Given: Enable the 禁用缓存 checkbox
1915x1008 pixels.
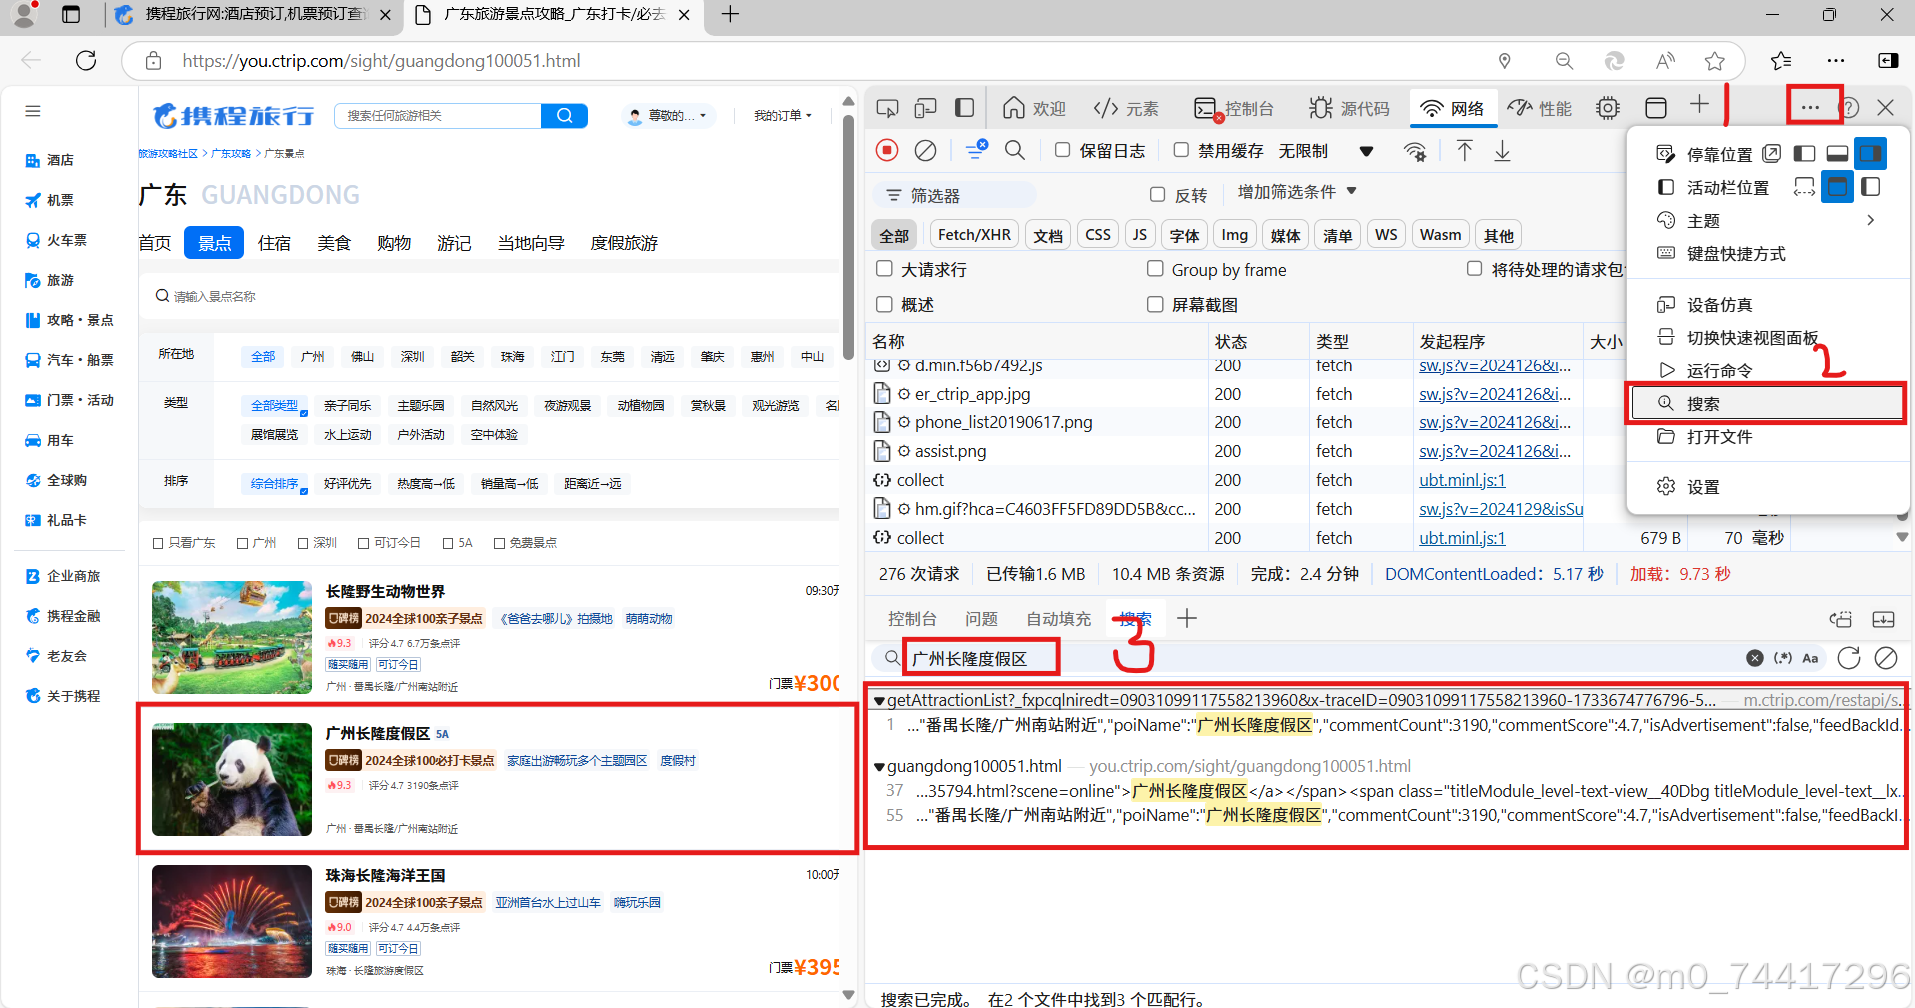Looking at the screenshot, I should [x=1181, y=150].
